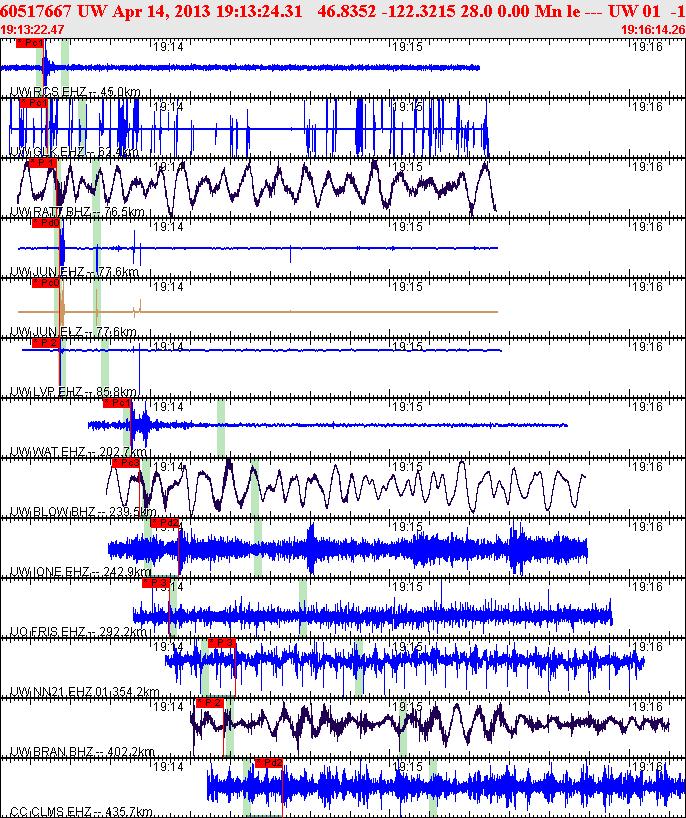
Task: Click station label UW NN21 EHZ 01 354.2km
Action: [85, 692]
